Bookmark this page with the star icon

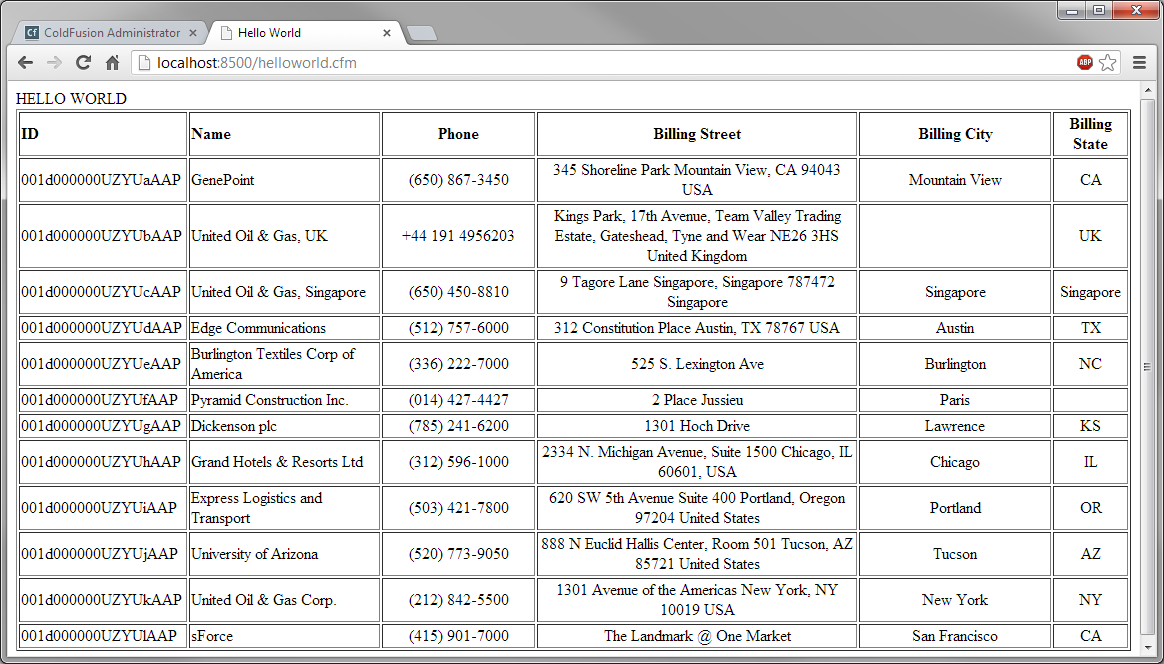point(1108,63)
